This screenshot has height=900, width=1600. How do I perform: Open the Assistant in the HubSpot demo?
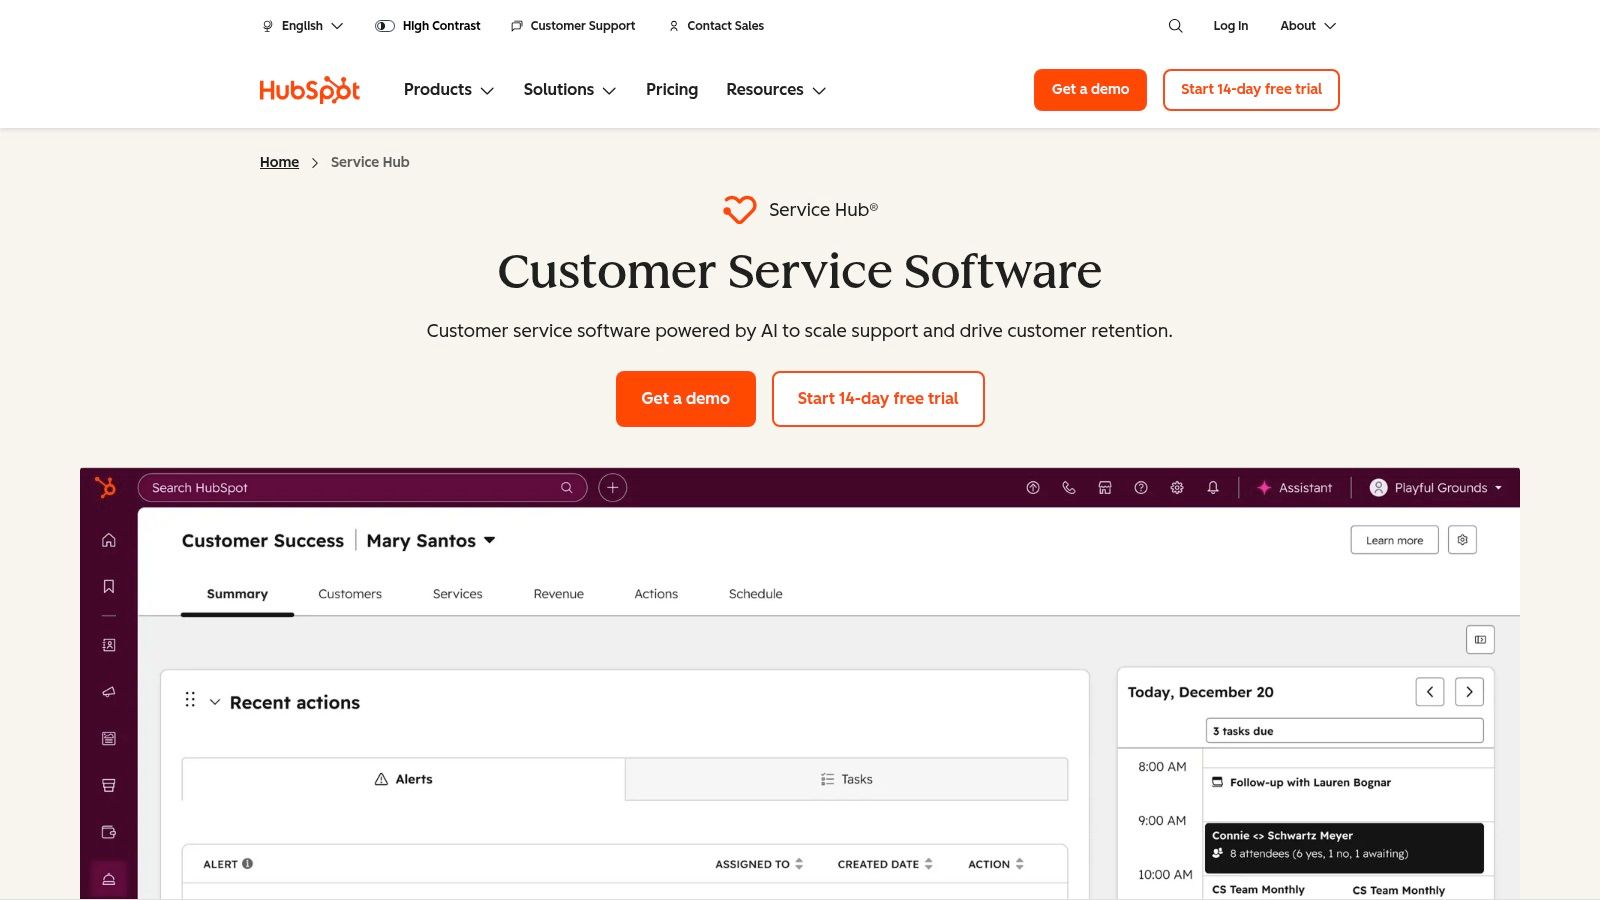point(1295,487)
